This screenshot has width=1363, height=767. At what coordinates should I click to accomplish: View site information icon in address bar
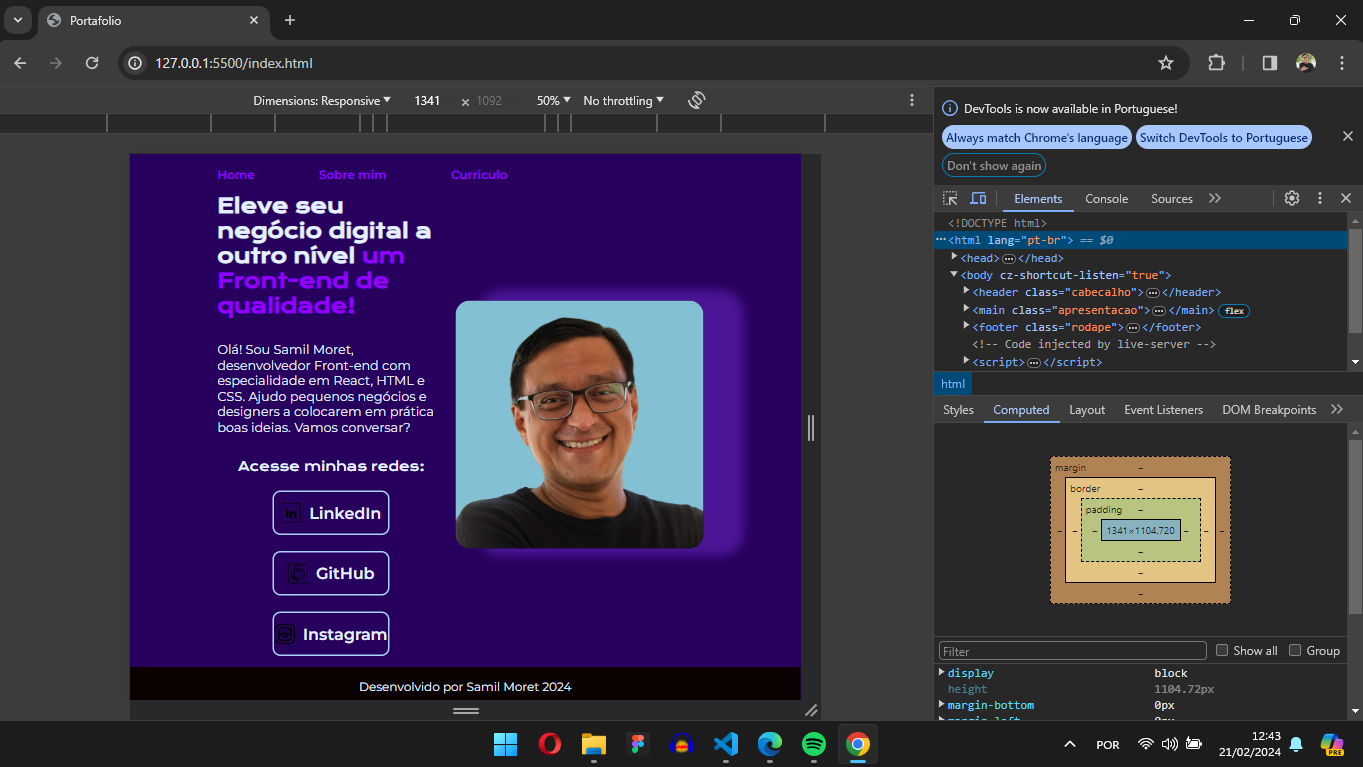point(137,63)
